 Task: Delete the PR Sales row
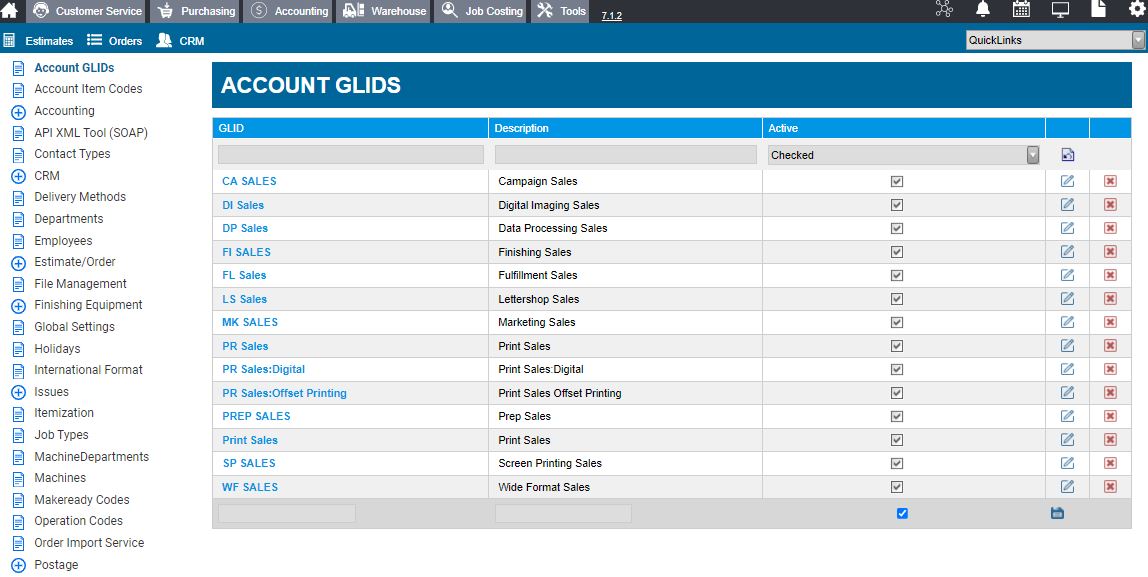pyautogui.click(x=1110, y=345)
